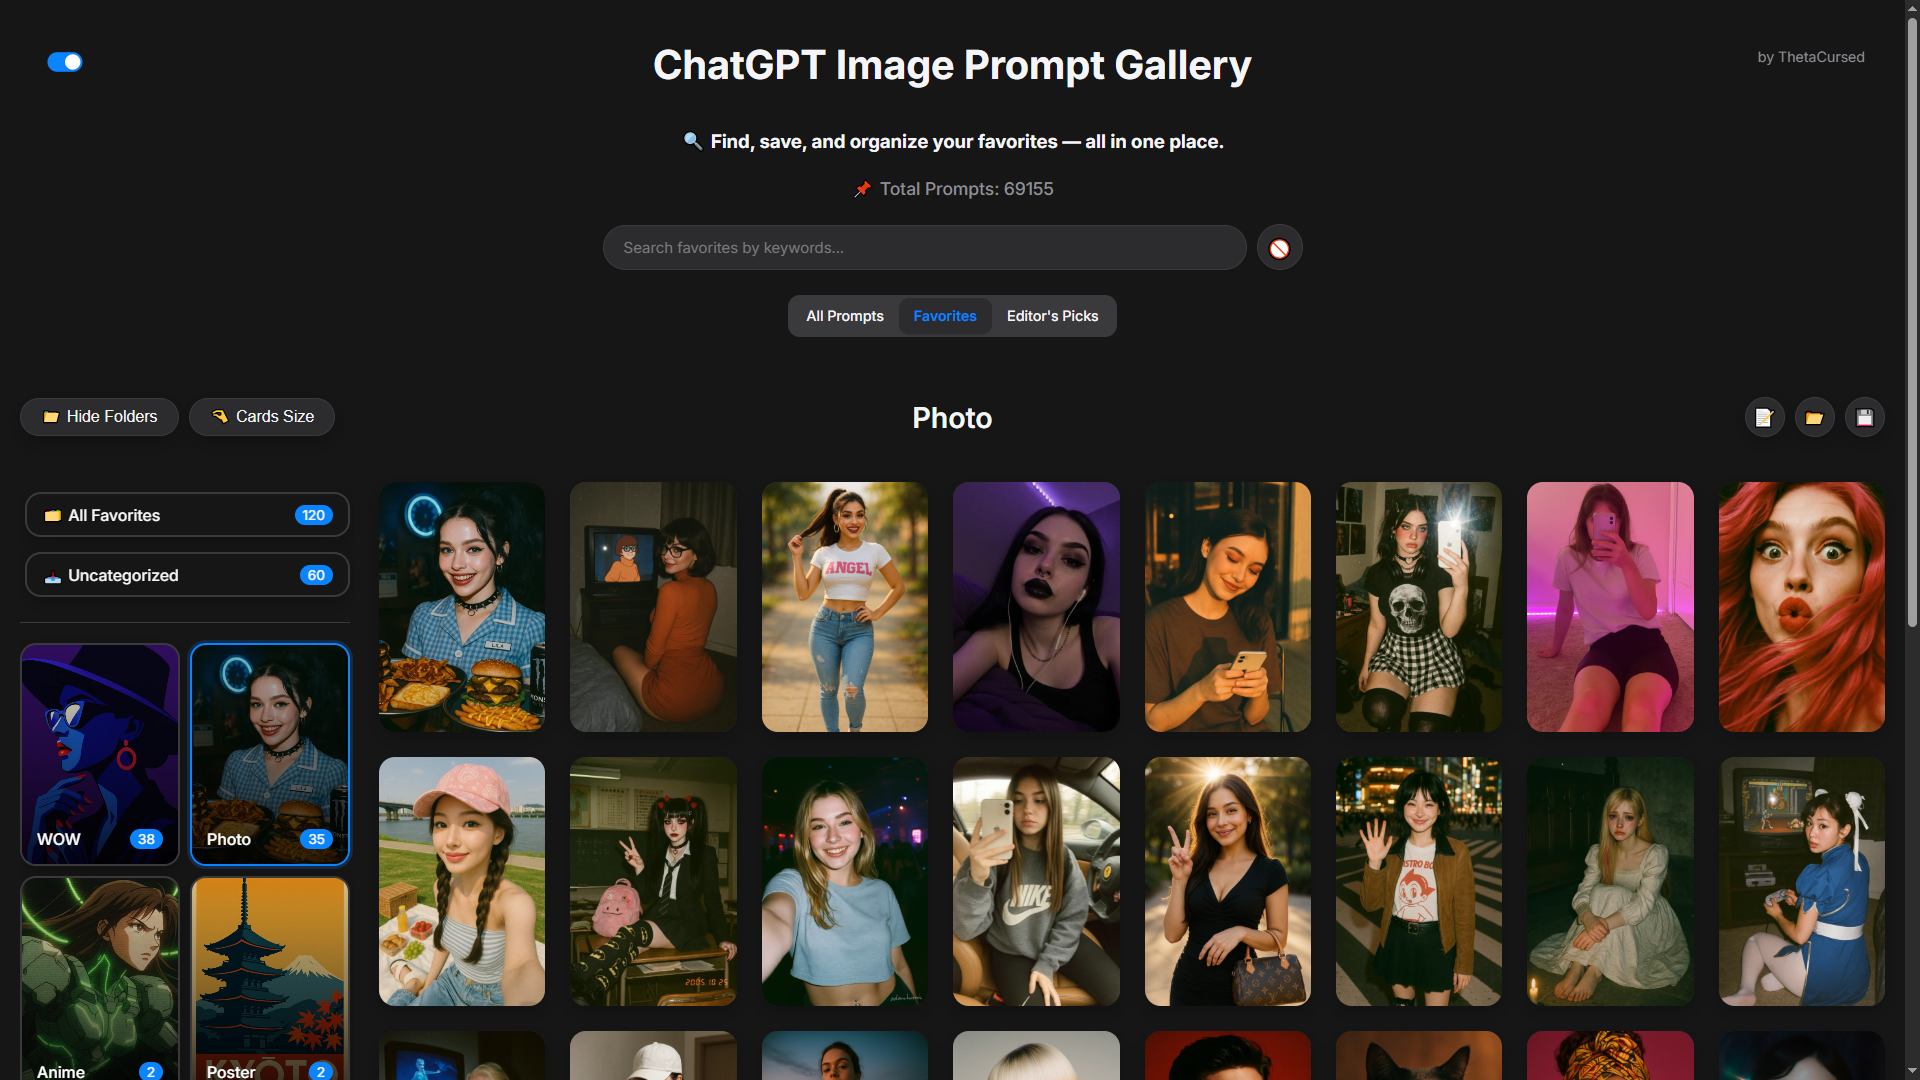
Task: Click the by ThetaCursed author link
Action: 1810,57
